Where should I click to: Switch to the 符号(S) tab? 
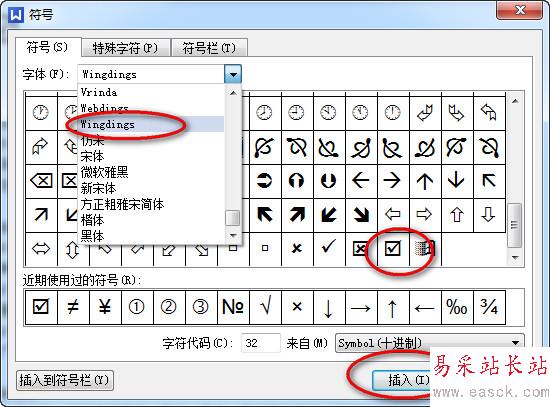click(x=48, y=47)
